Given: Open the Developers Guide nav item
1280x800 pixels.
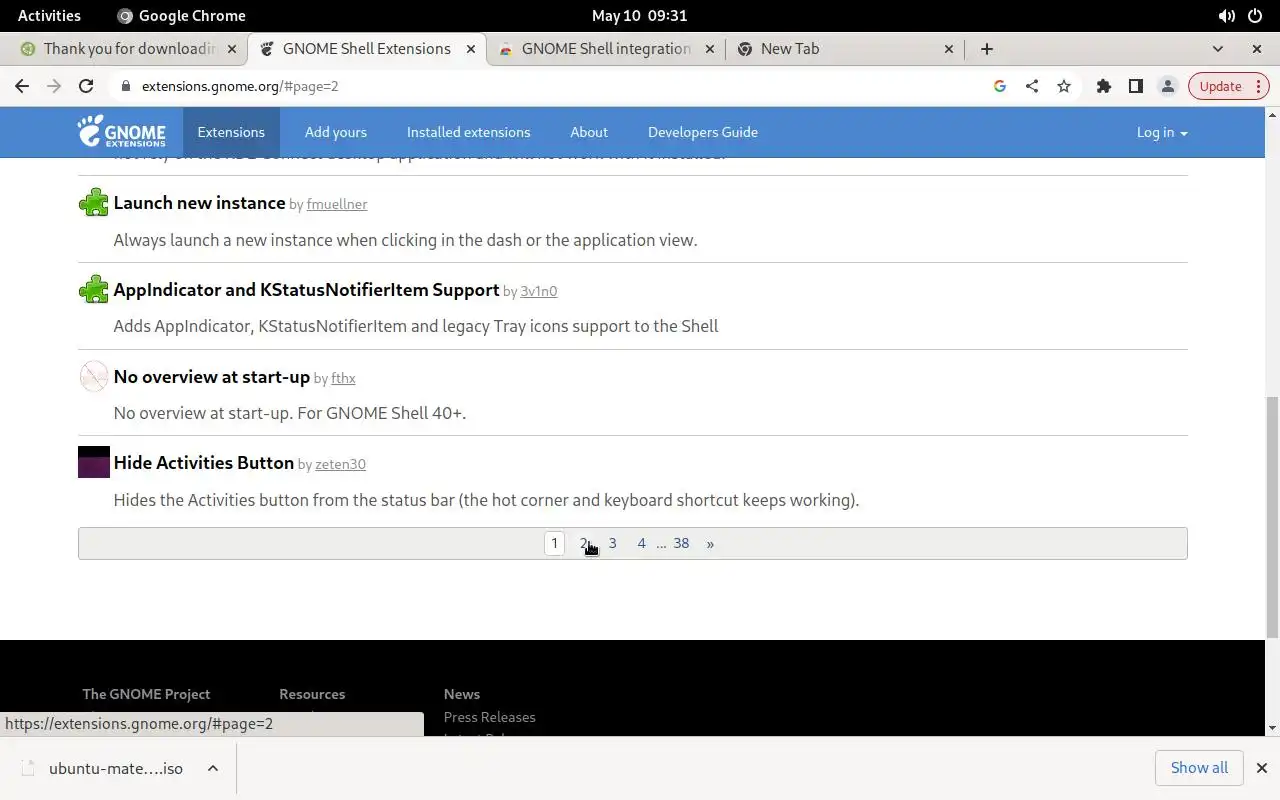Looking at the screenshot, I should [x=703, y=132].
